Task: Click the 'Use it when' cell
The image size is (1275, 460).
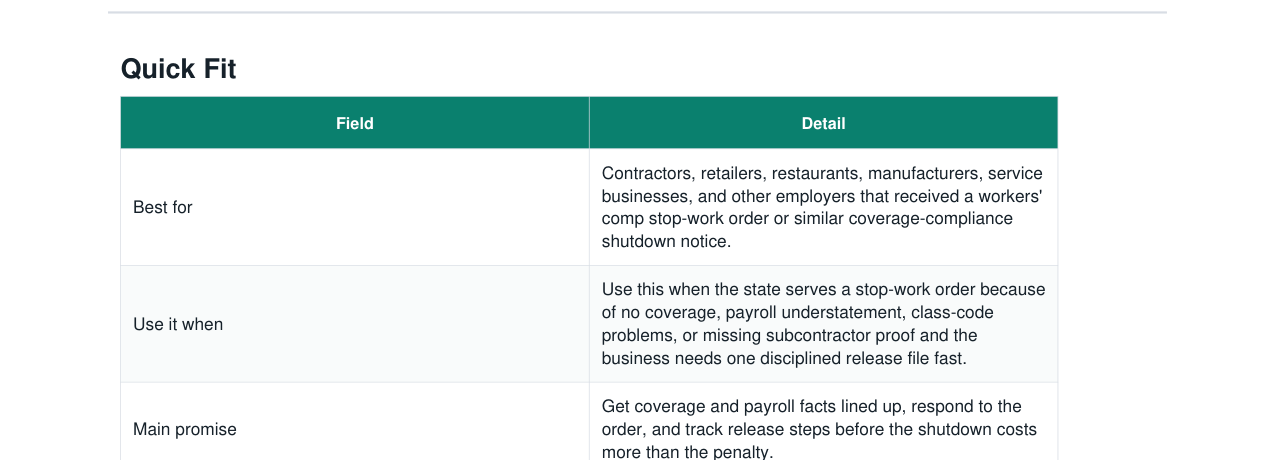Action: [x=355, y=324]
